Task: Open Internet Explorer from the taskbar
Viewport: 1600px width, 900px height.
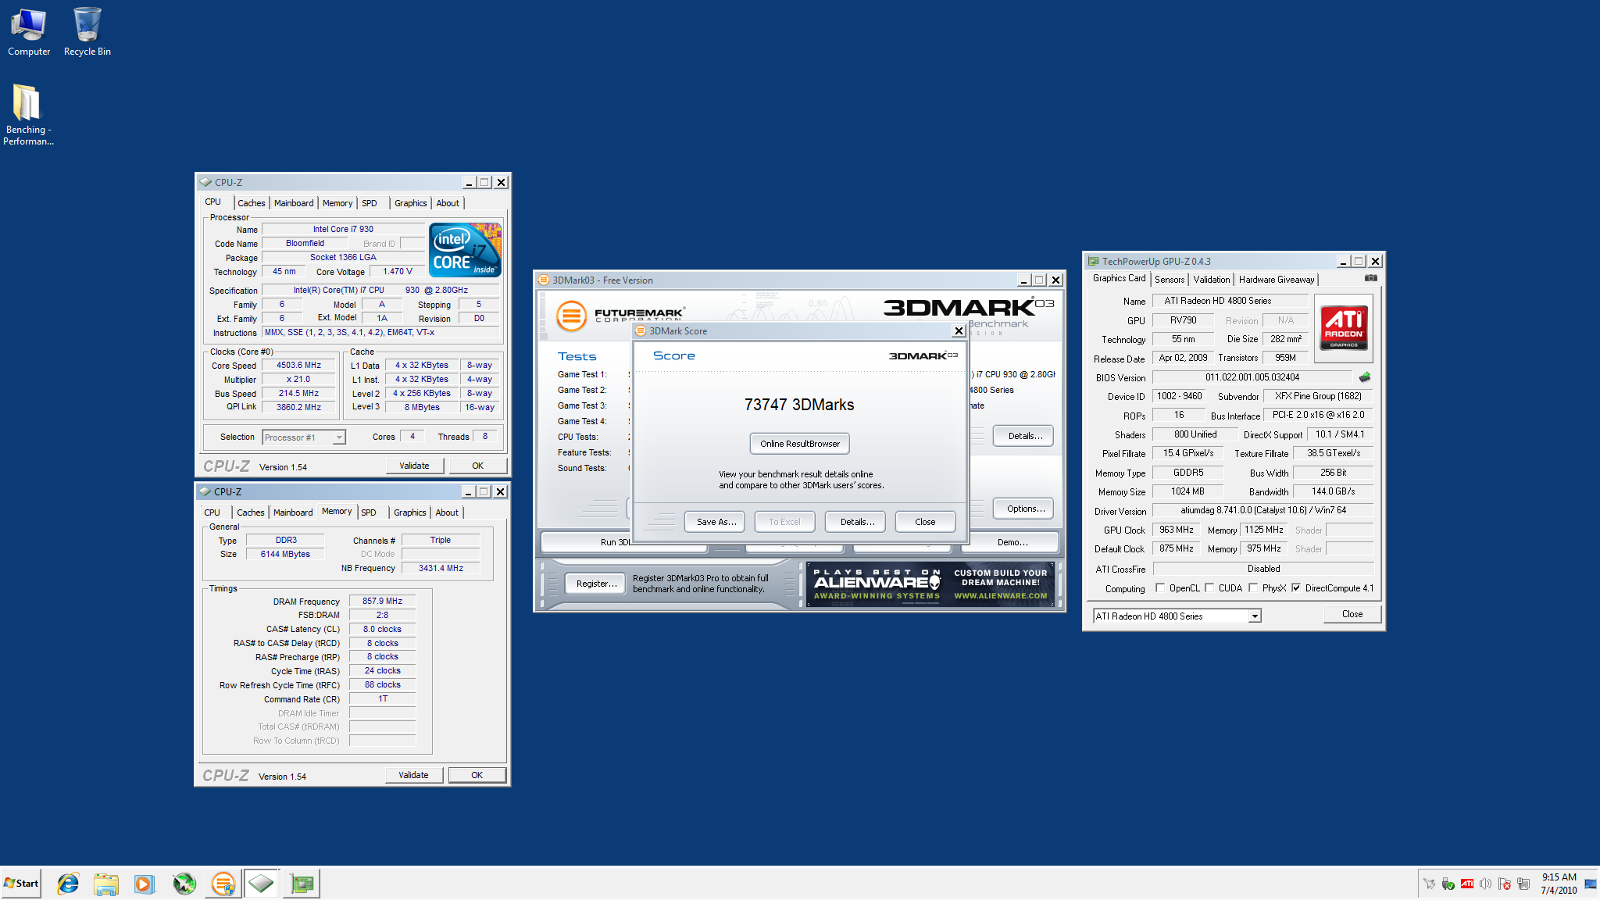Action: pos(68,883)
